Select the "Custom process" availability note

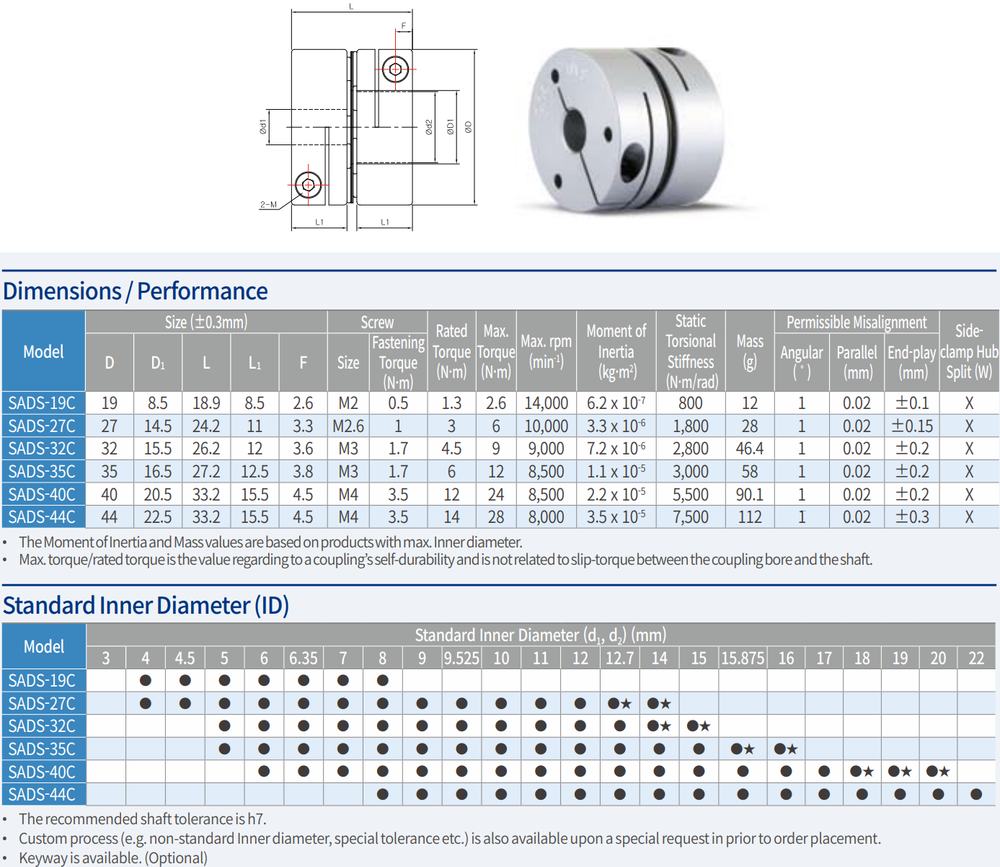[450, 838]
